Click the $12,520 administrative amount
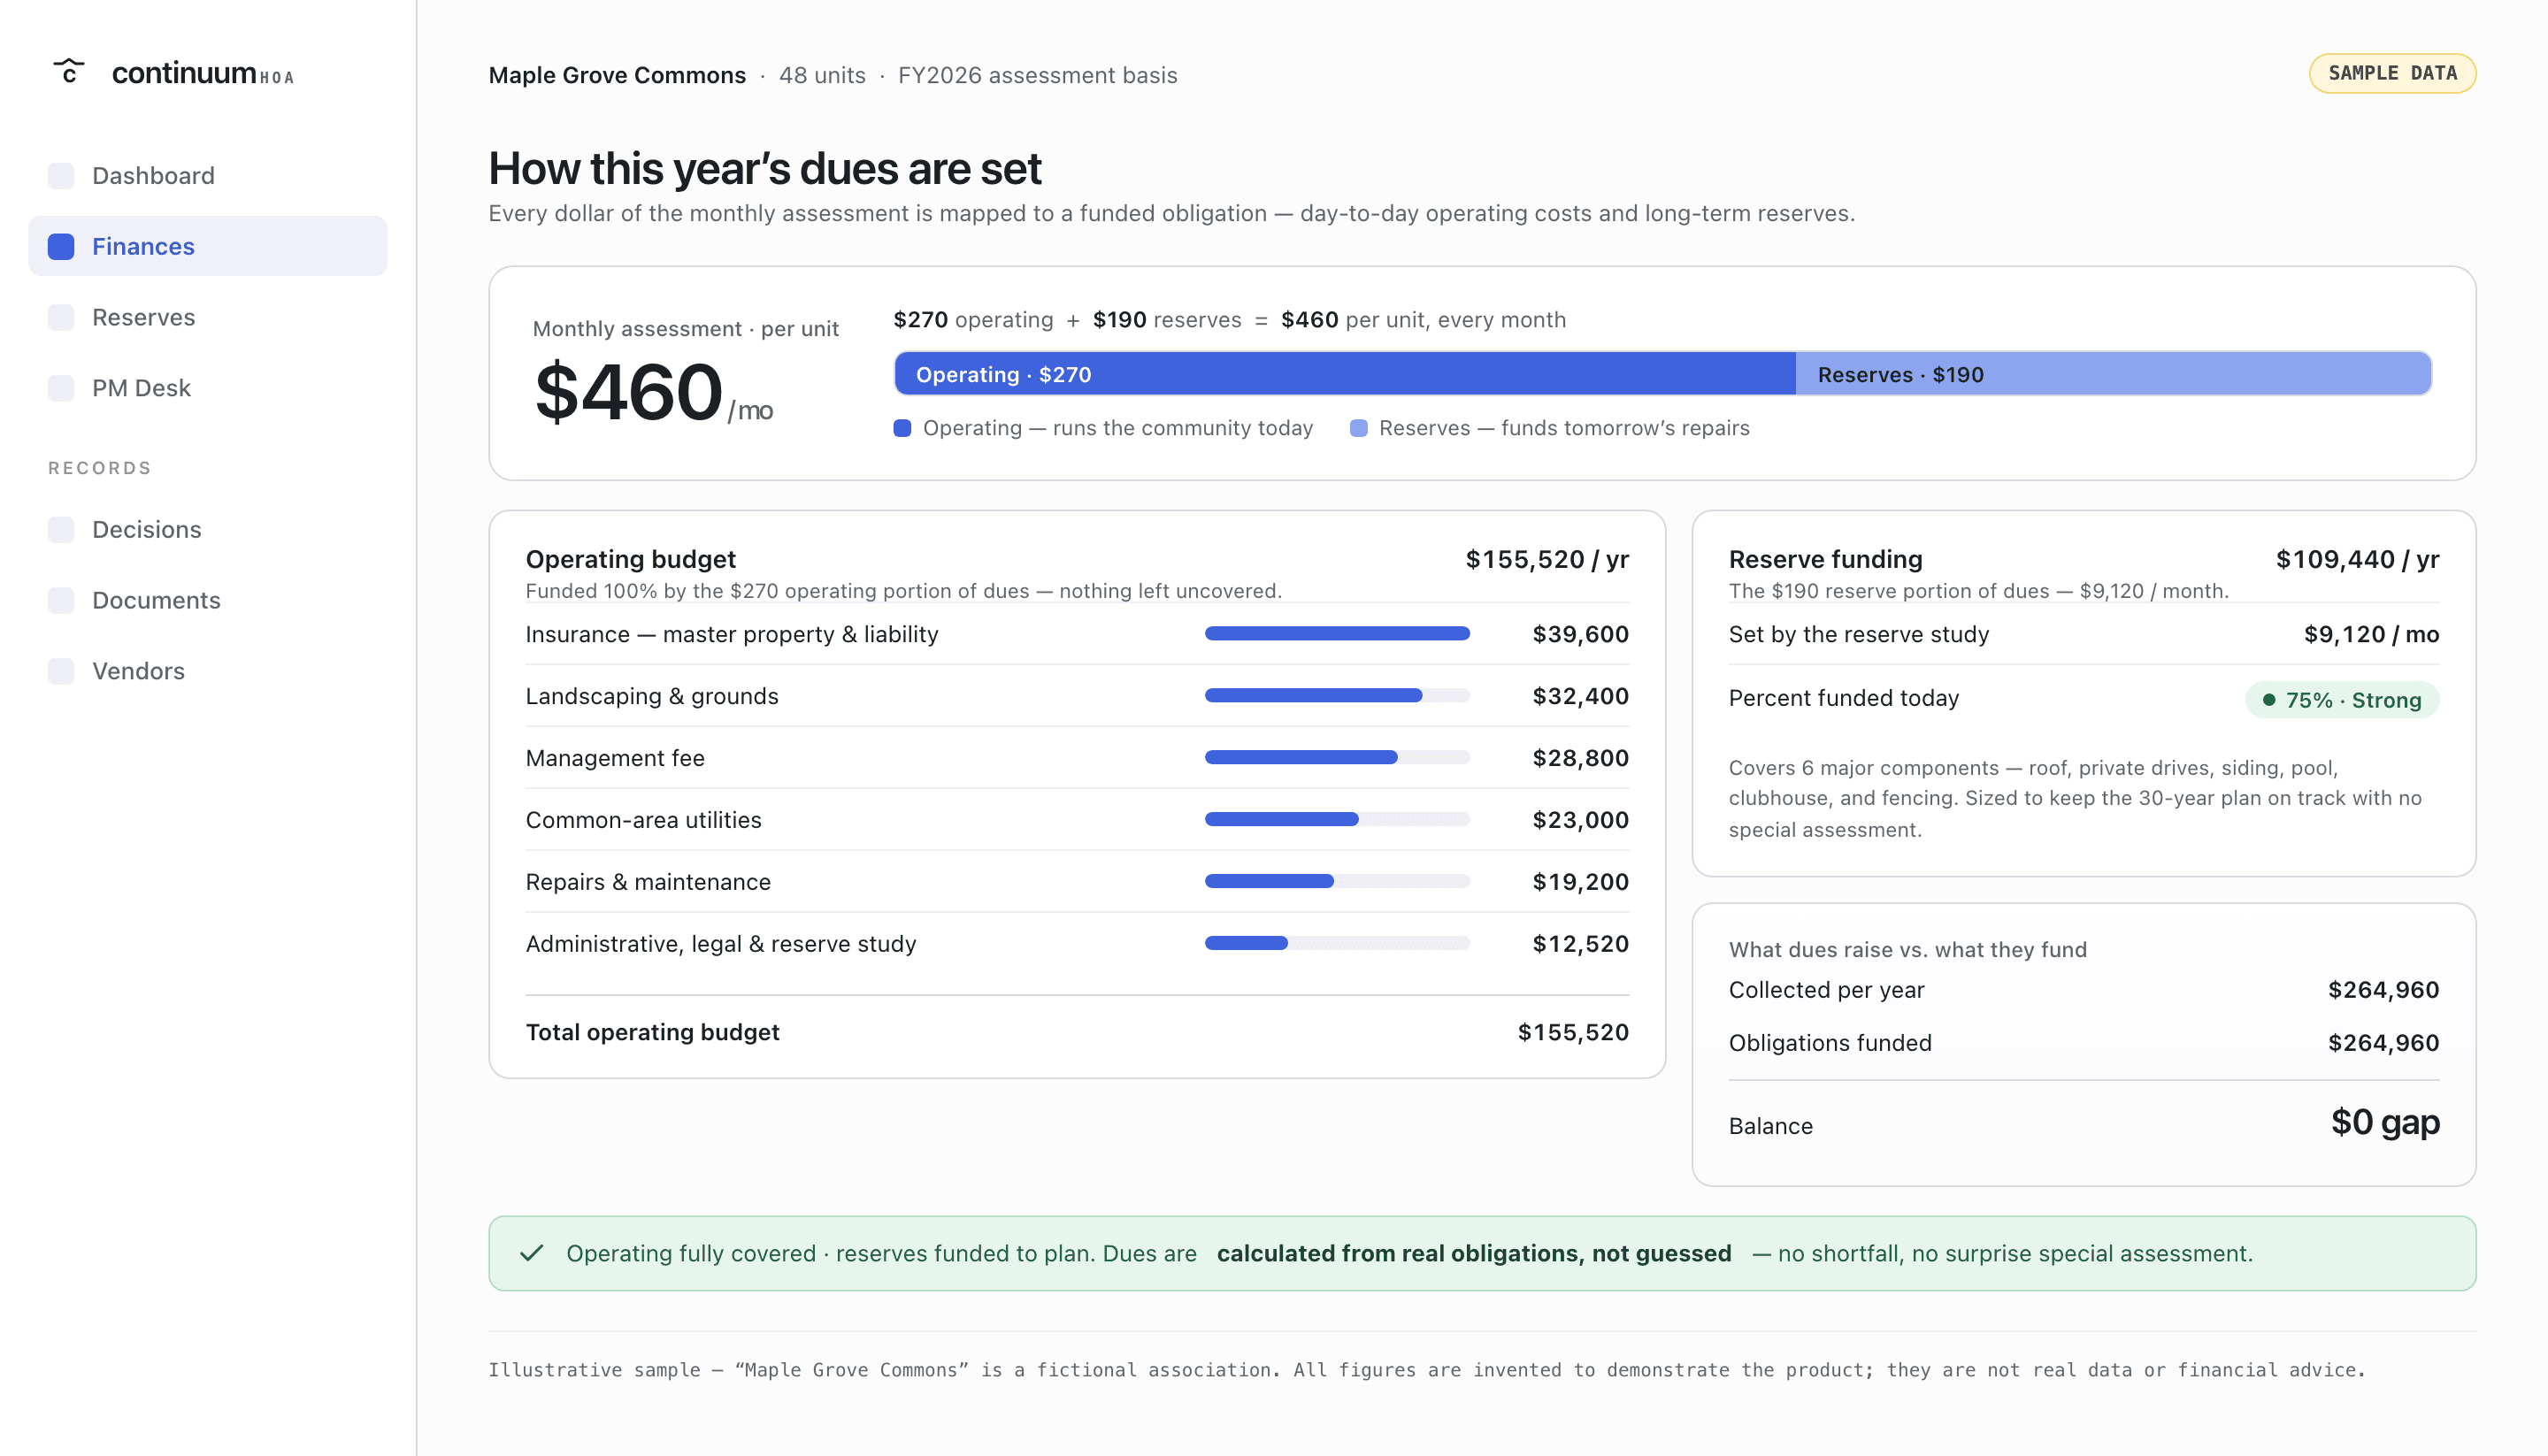This screenshot has width=2548, height=1456. coord(1580,944)
